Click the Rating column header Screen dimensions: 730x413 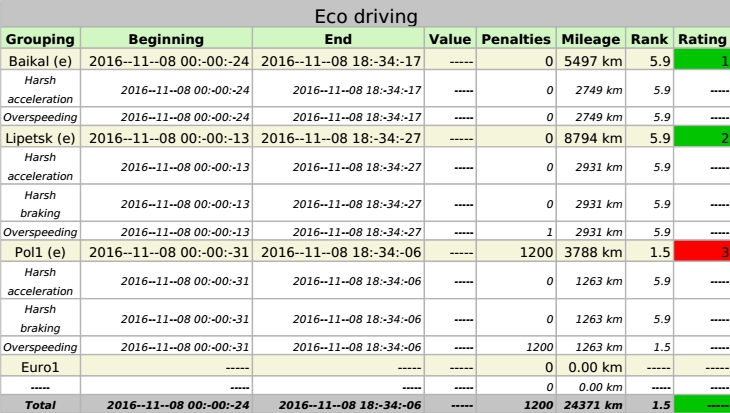(702, 39)
